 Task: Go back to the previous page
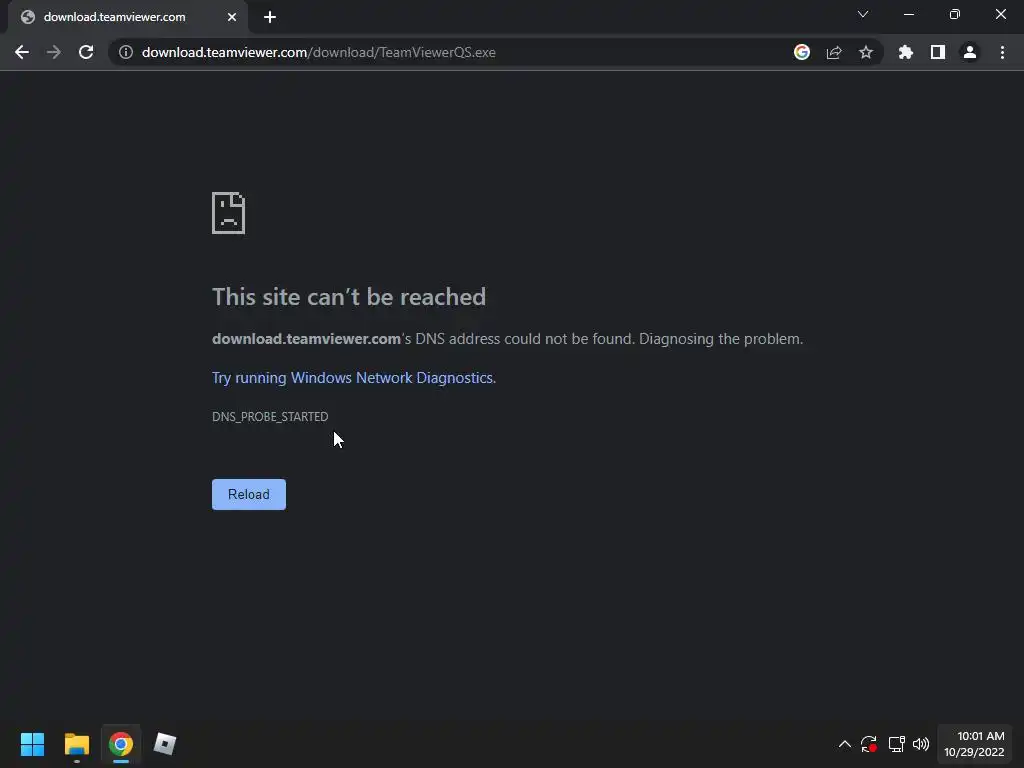click(22, 52)
